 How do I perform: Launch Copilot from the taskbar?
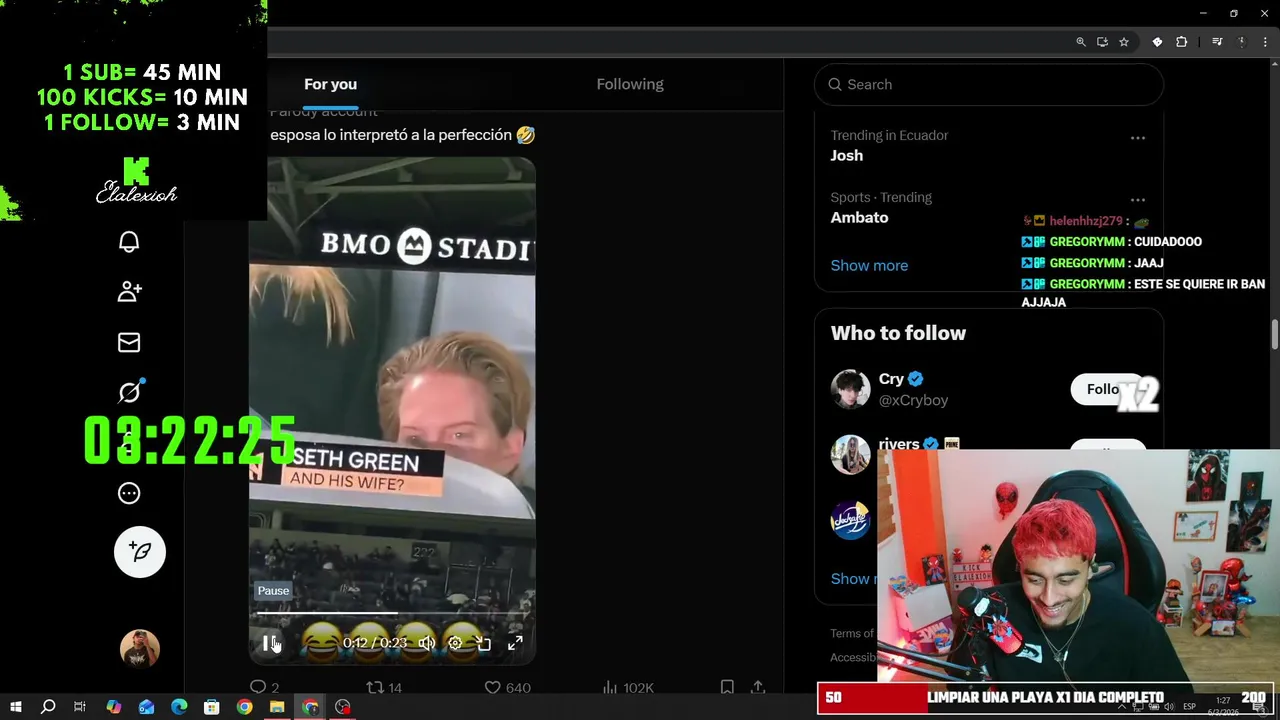[x=113, y=707]
